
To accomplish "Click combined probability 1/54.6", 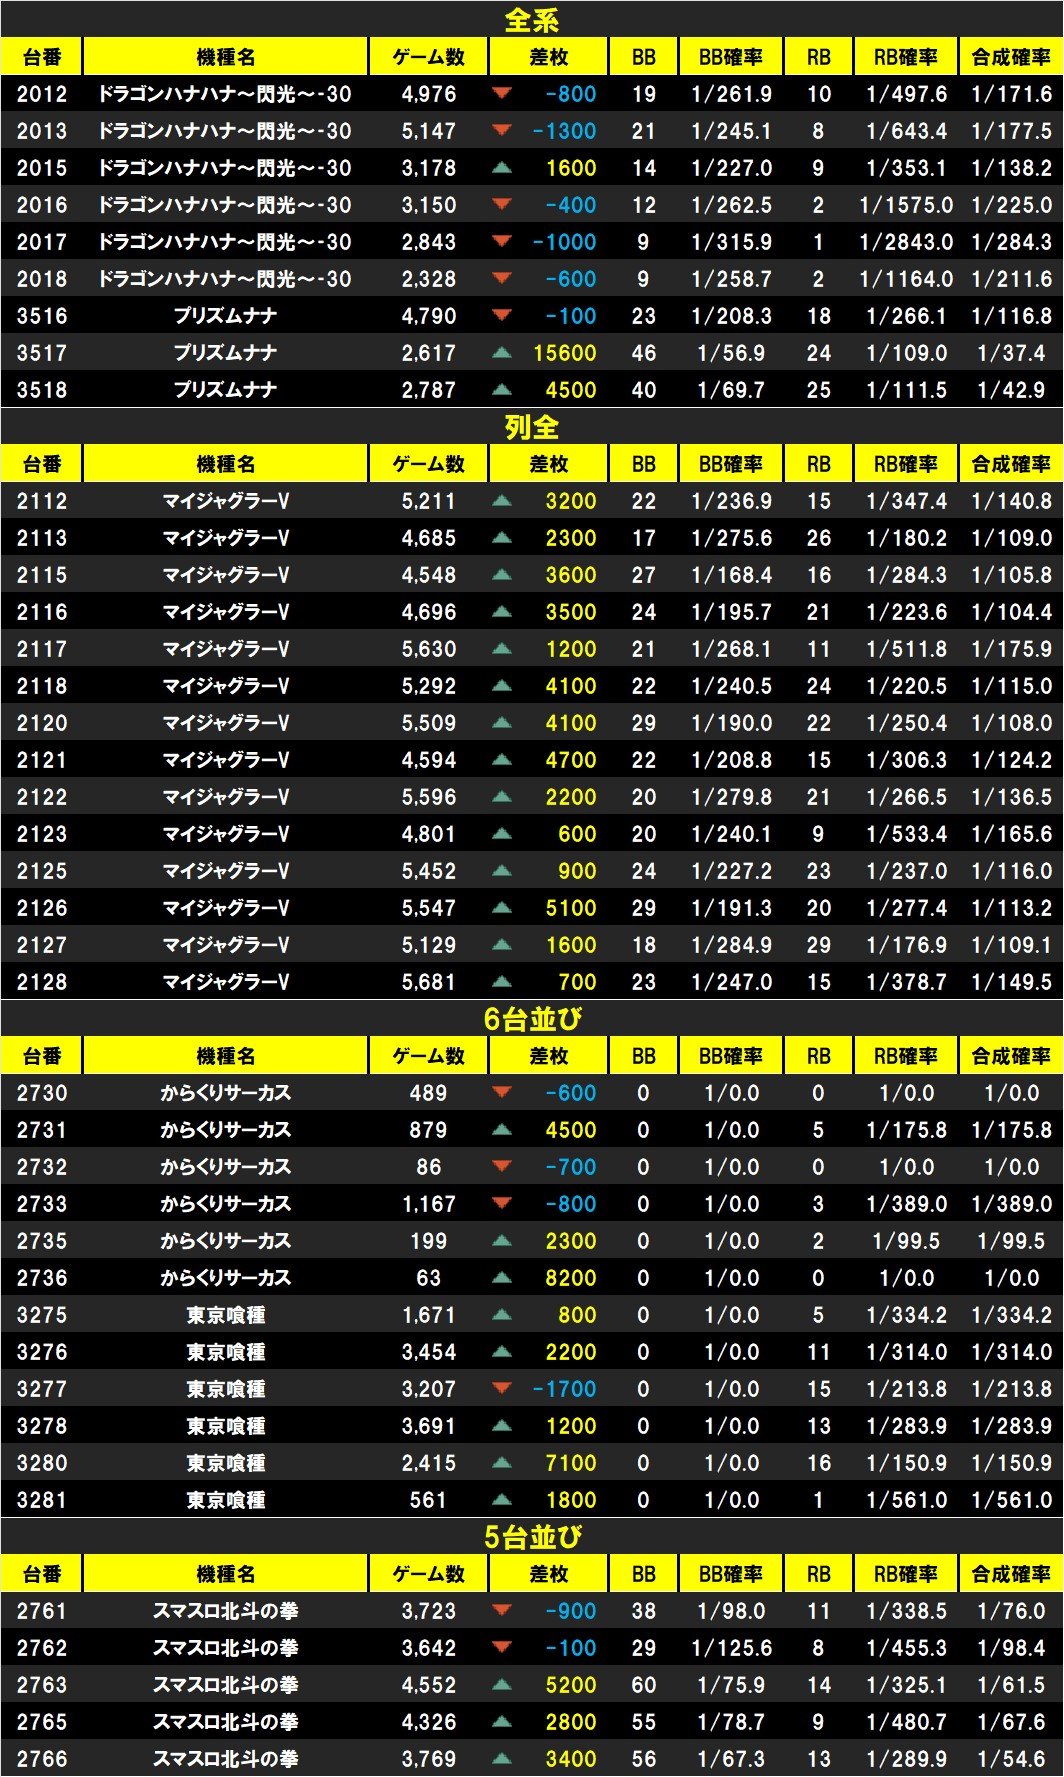I will pyautogui.click(x=1012, y=1759).
